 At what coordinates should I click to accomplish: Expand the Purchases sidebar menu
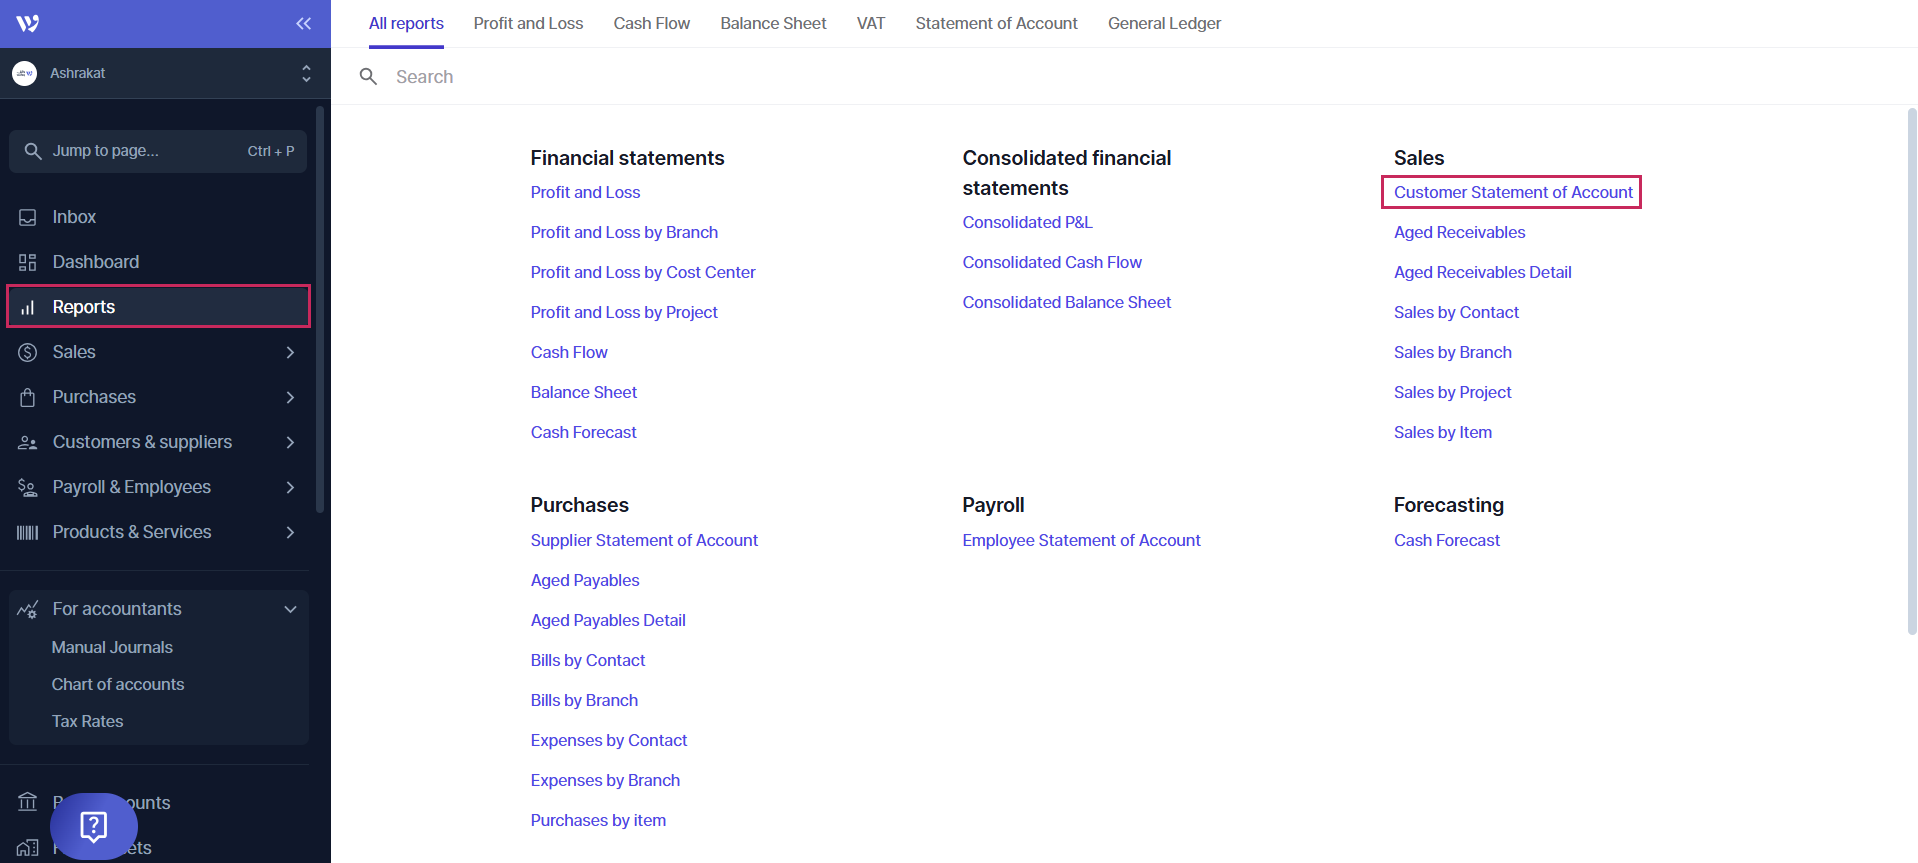[289, 397]
